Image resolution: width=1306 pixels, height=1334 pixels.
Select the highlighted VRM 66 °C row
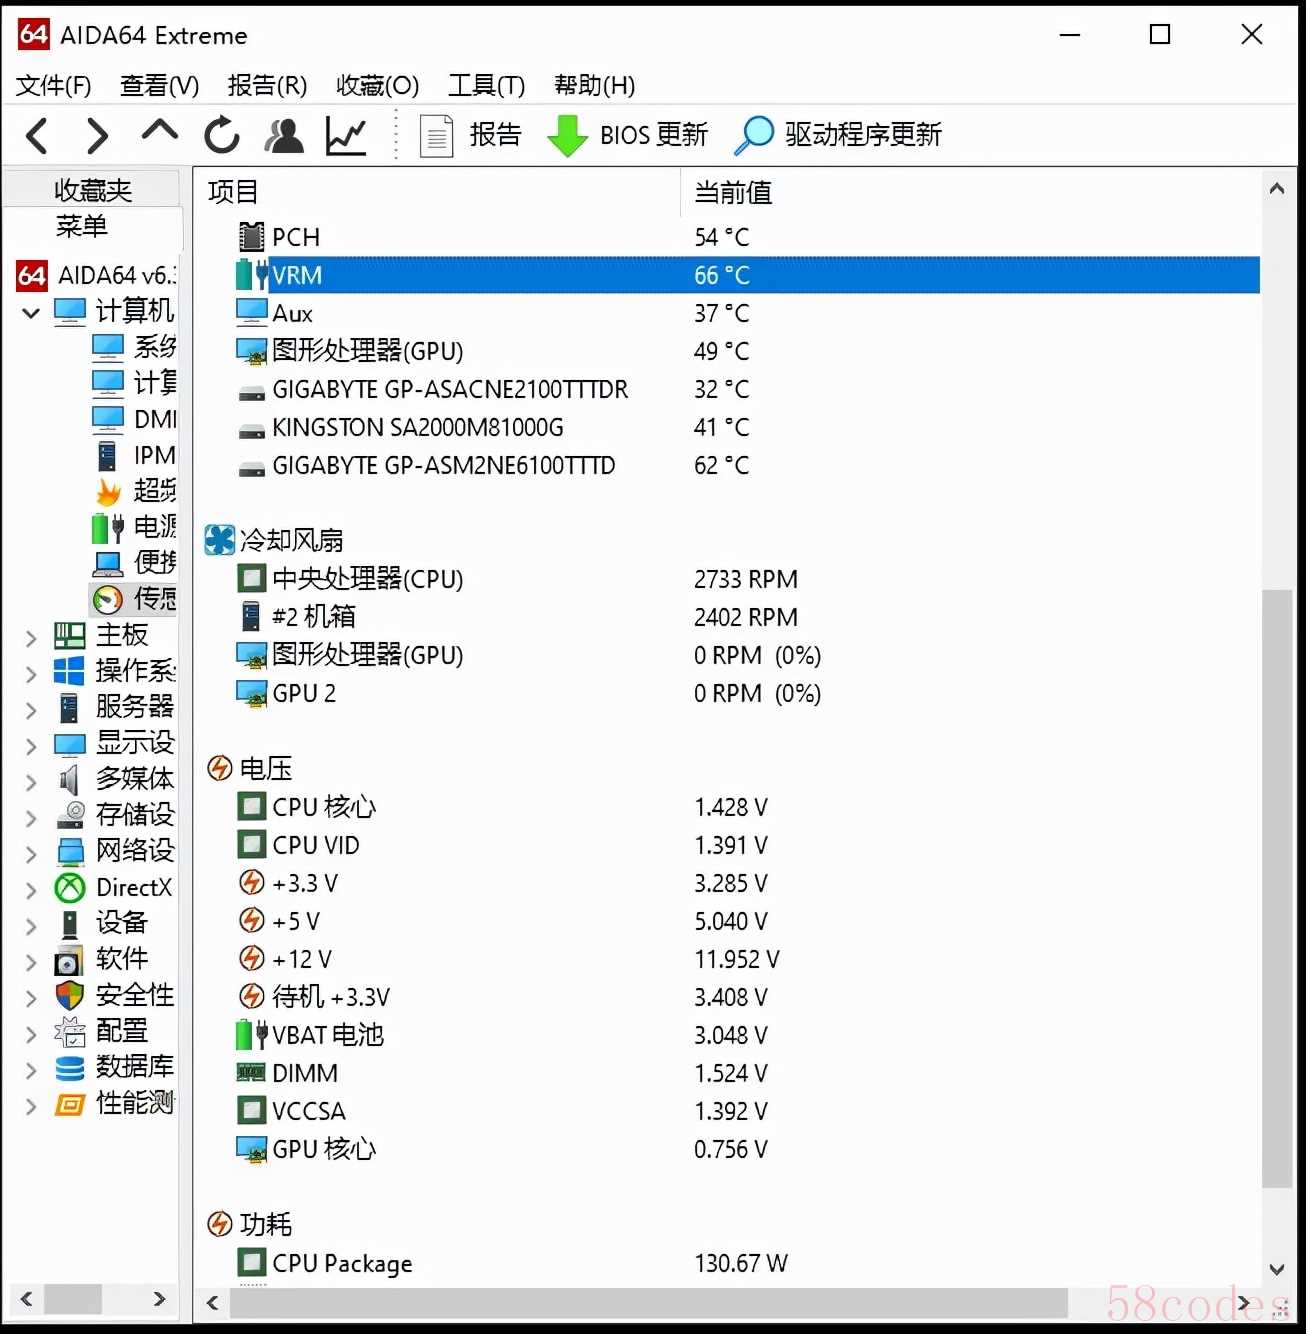point(747,275)
